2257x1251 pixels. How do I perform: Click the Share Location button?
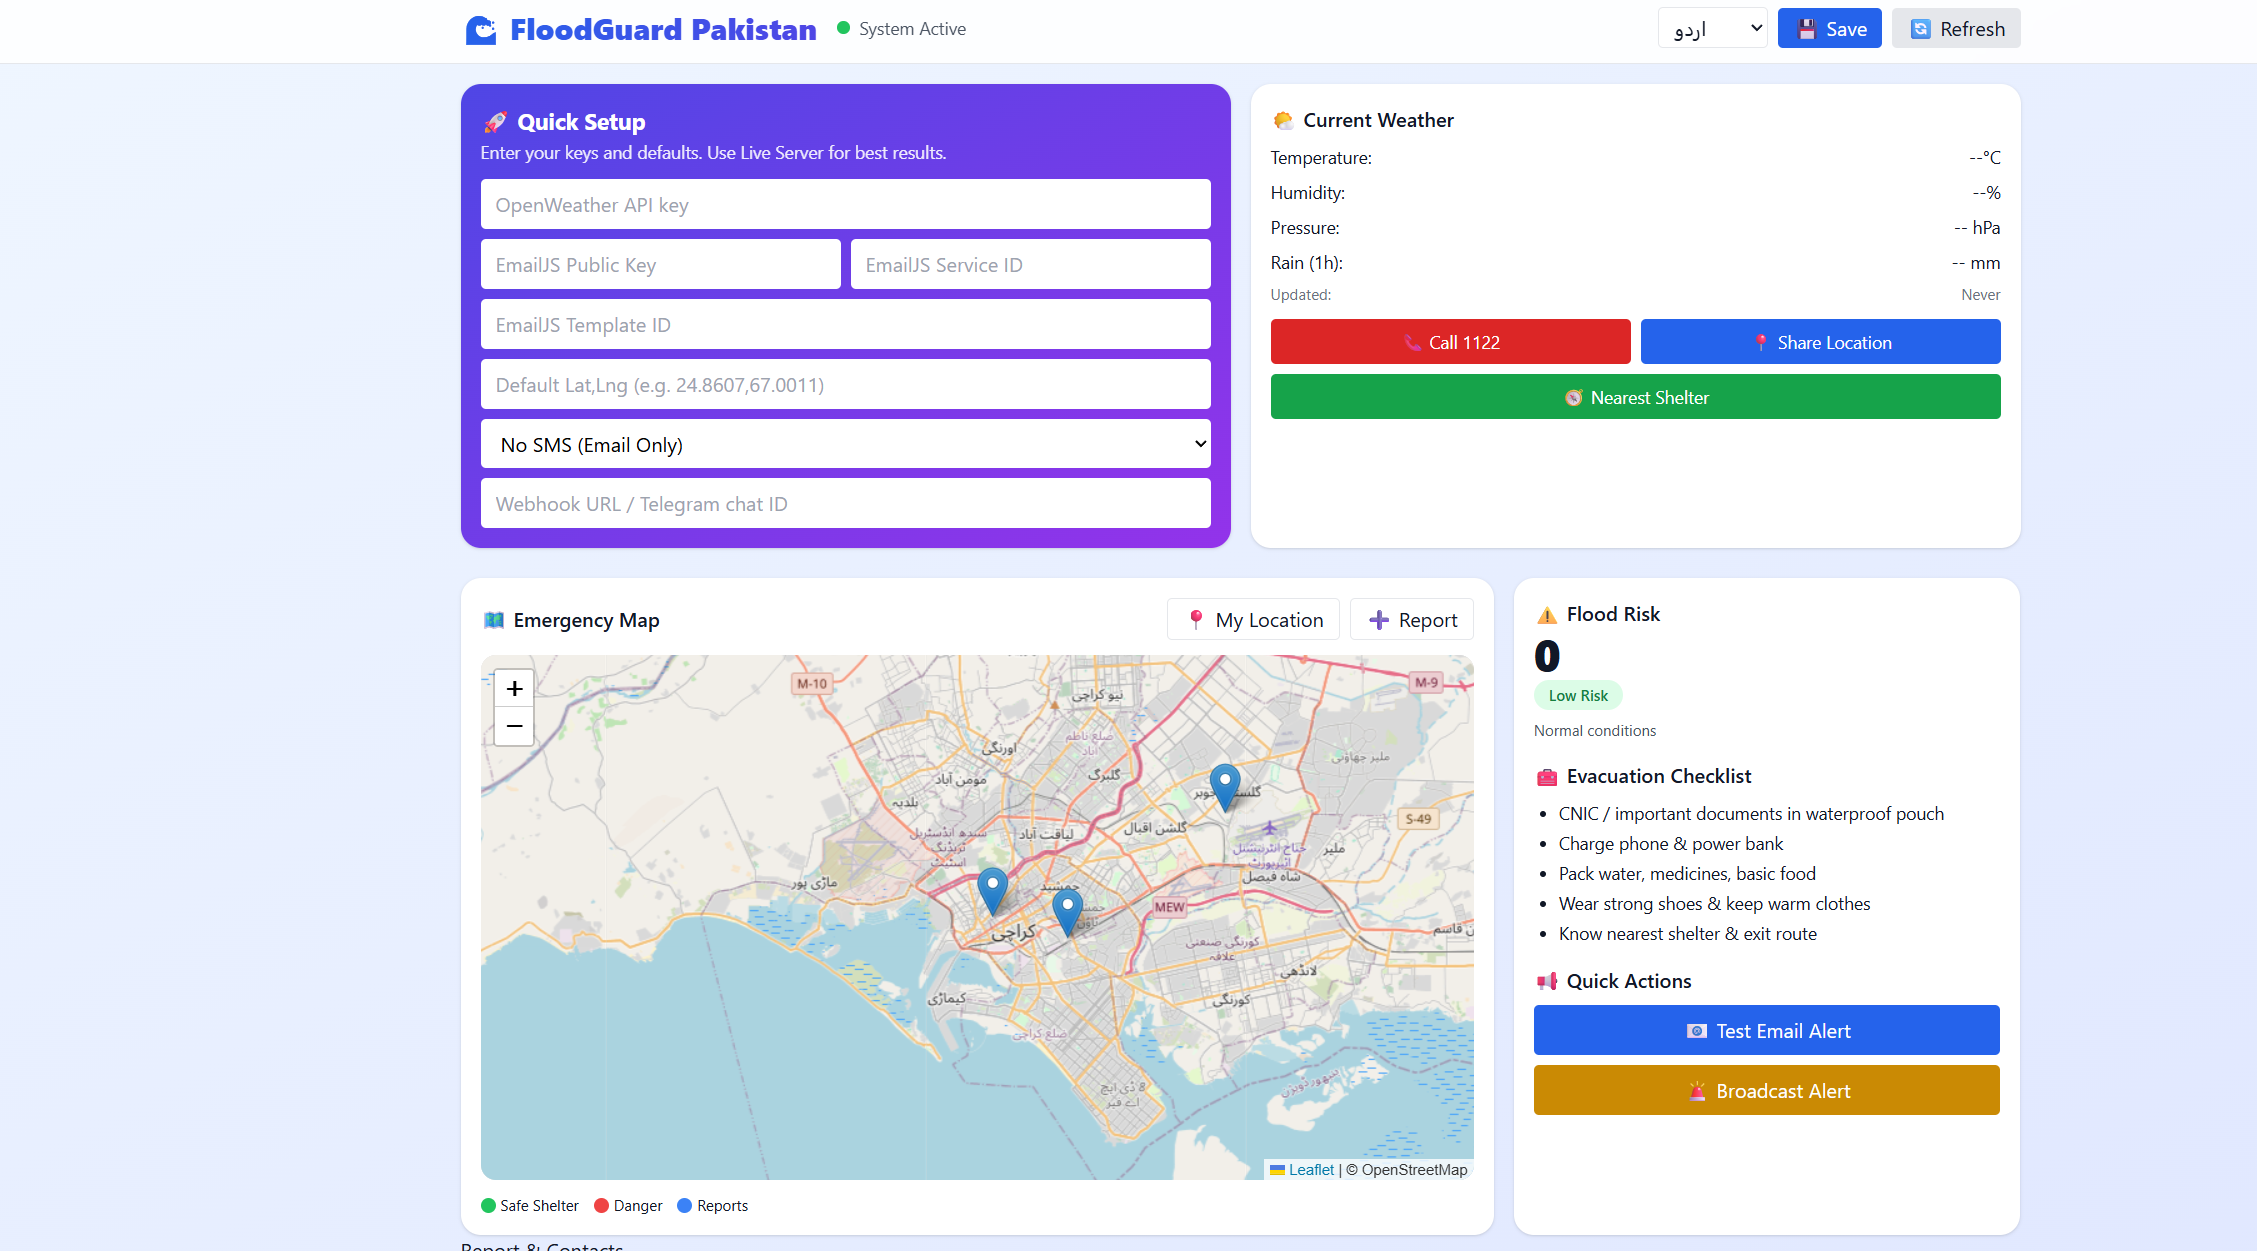tap(1820, 342)
